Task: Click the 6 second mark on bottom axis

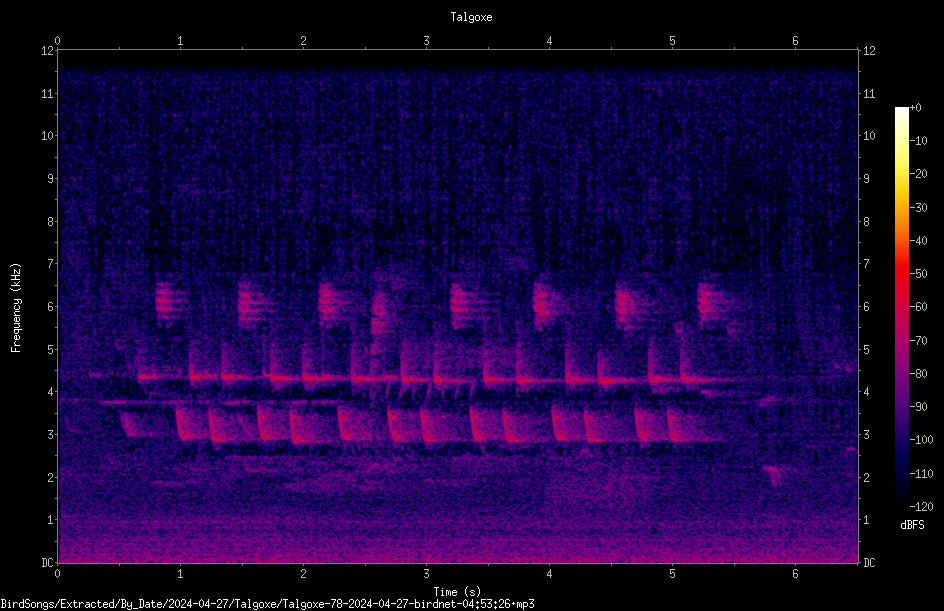Action: click(795, 574)
